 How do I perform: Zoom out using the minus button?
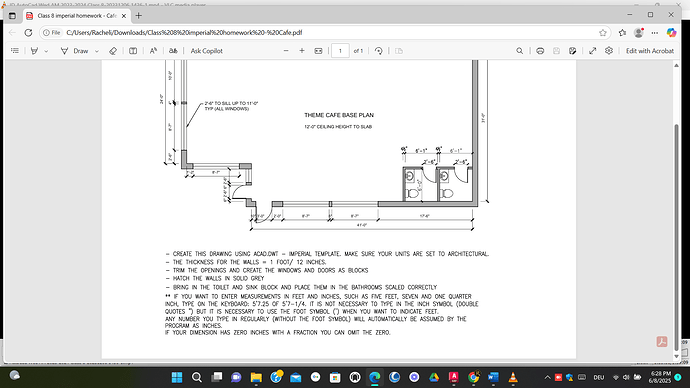286,51
